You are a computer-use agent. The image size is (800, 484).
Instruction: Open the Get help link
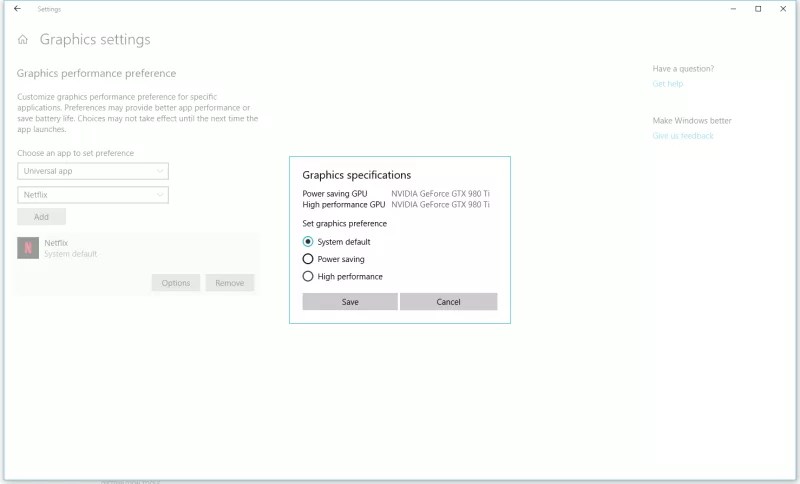point(667,84)
